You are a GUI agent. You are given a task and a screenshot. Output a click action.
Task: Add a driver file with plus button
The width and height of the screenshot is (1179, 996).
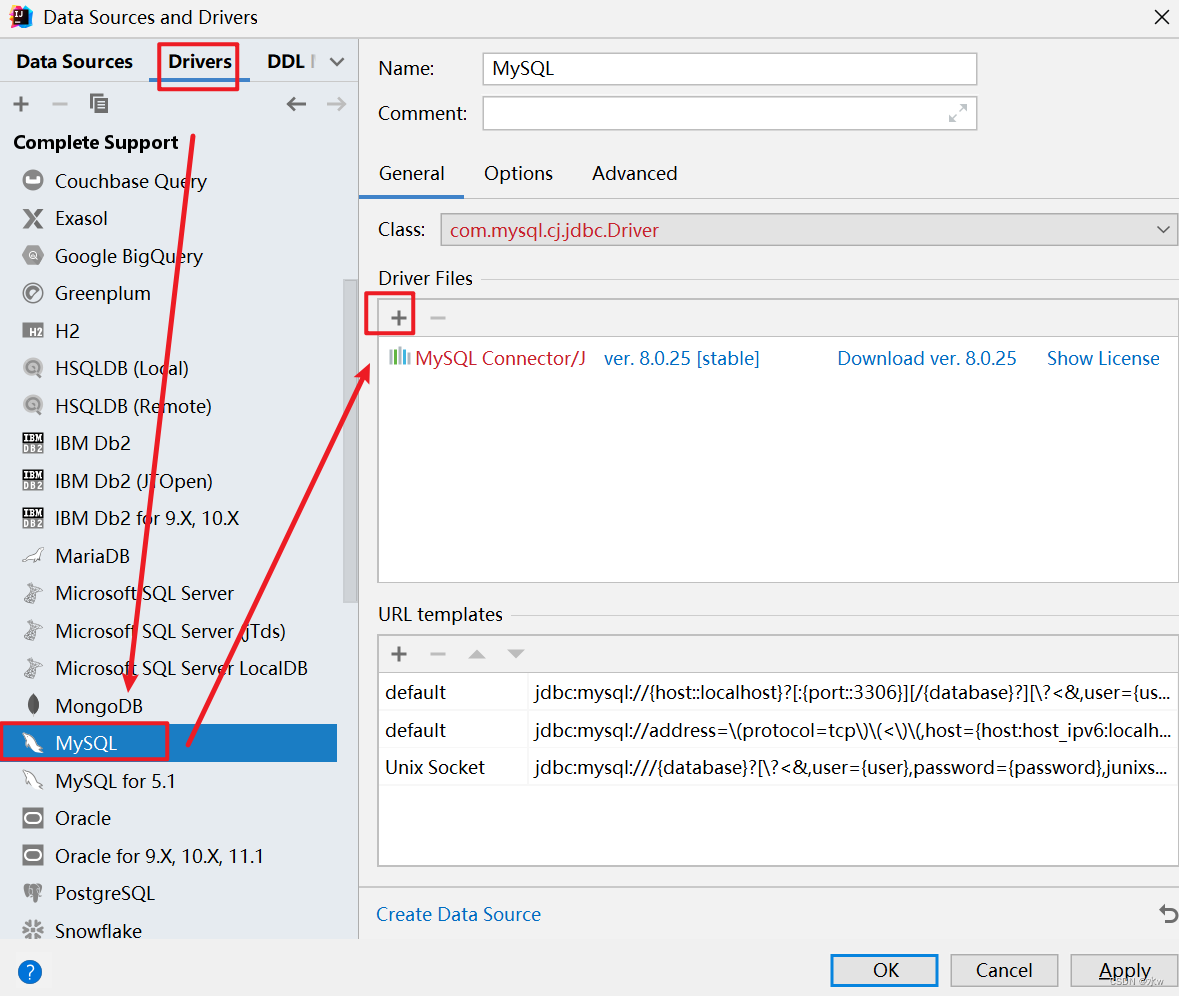click(x=399, y=318)
